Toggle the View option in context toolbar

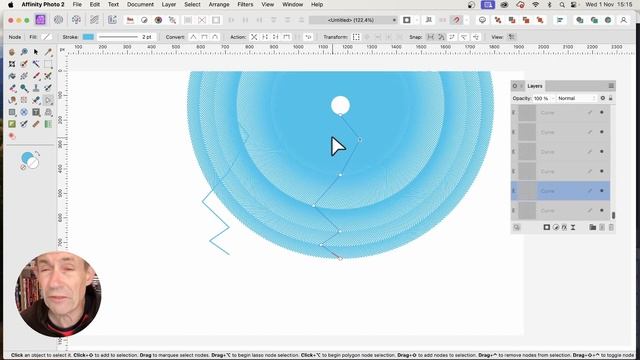511,37
